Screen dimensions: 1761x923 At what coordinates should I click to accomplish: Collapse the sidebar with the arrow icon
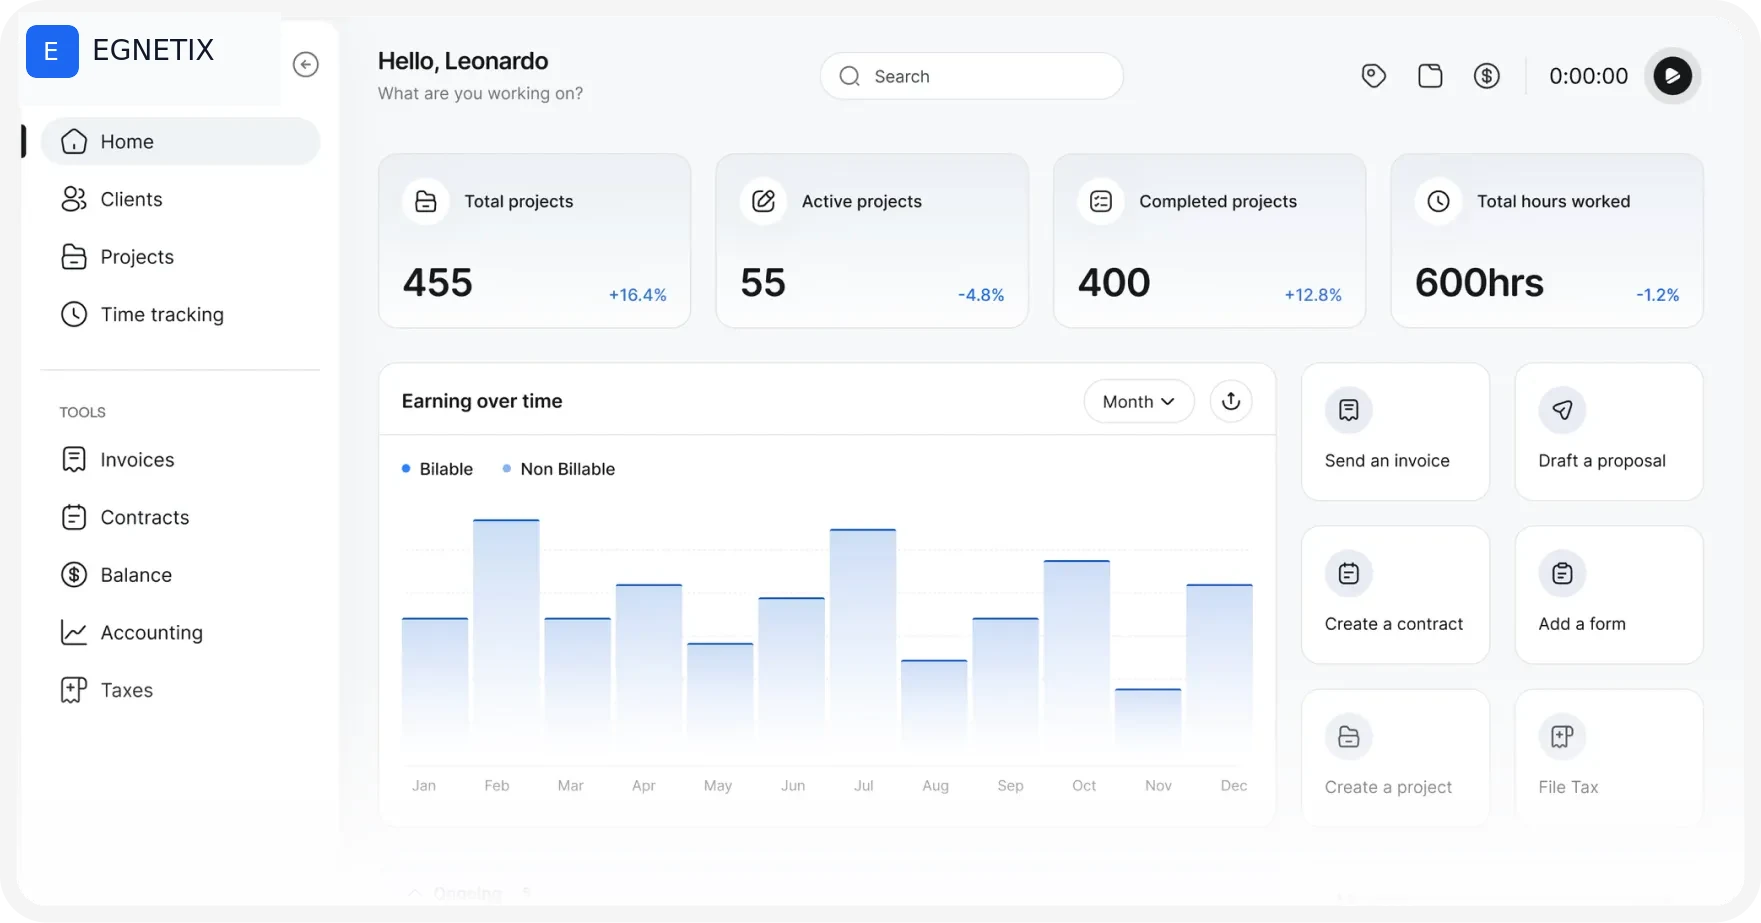coord(306,65)
